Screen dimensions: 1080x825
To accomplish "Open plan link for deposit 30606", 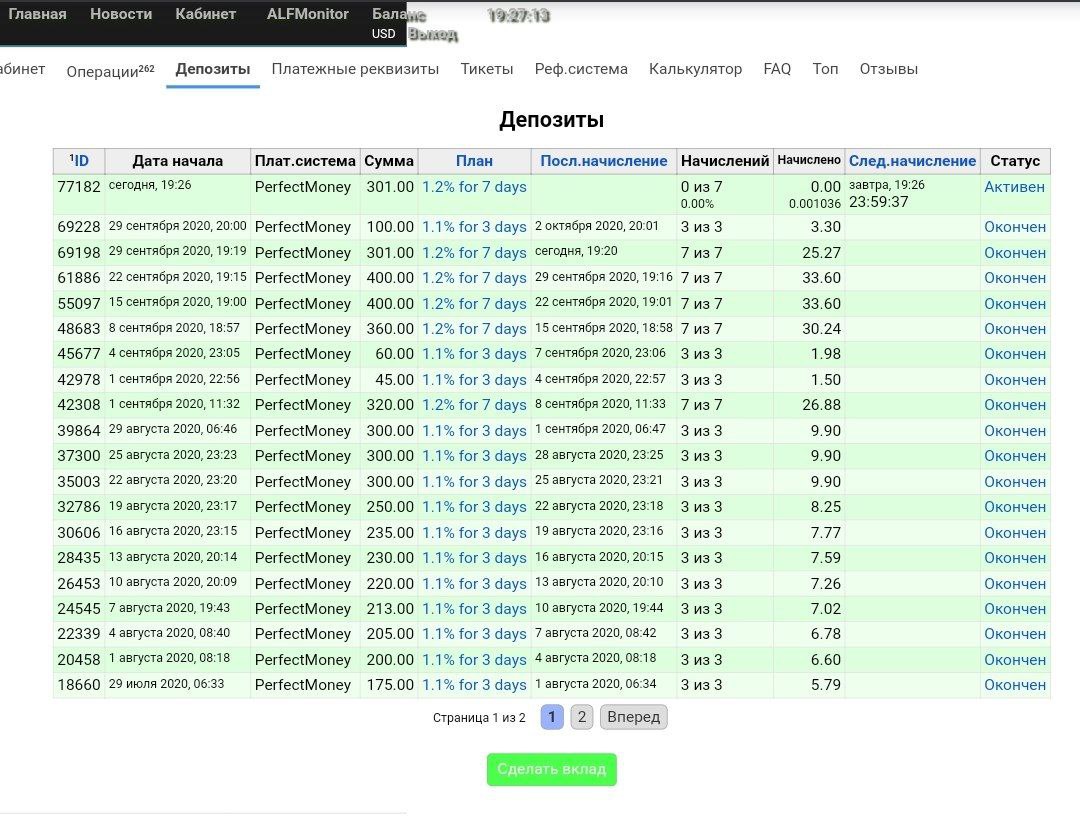I will point(474,532).
